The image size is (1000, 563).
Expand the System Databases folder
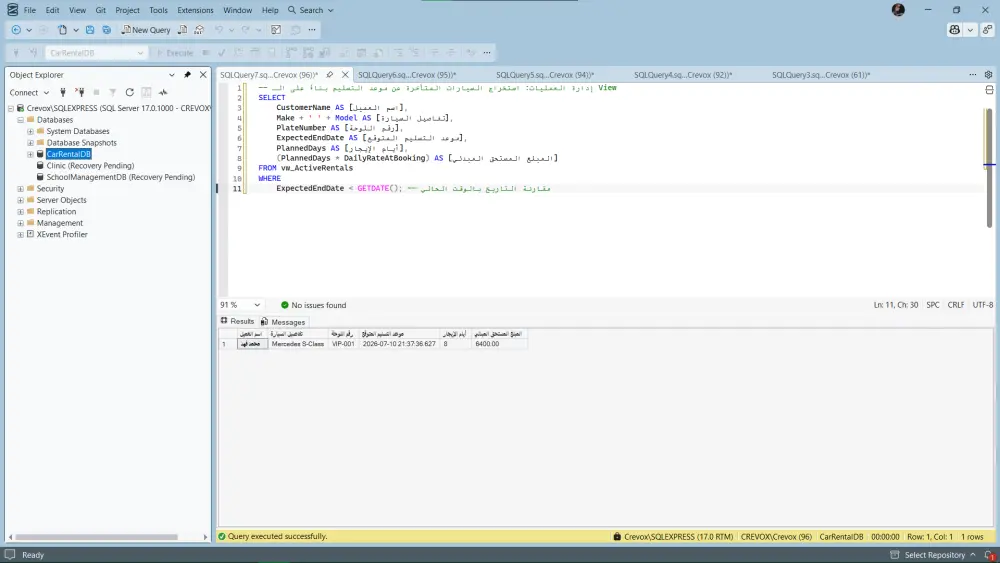[x=30, y=131]
